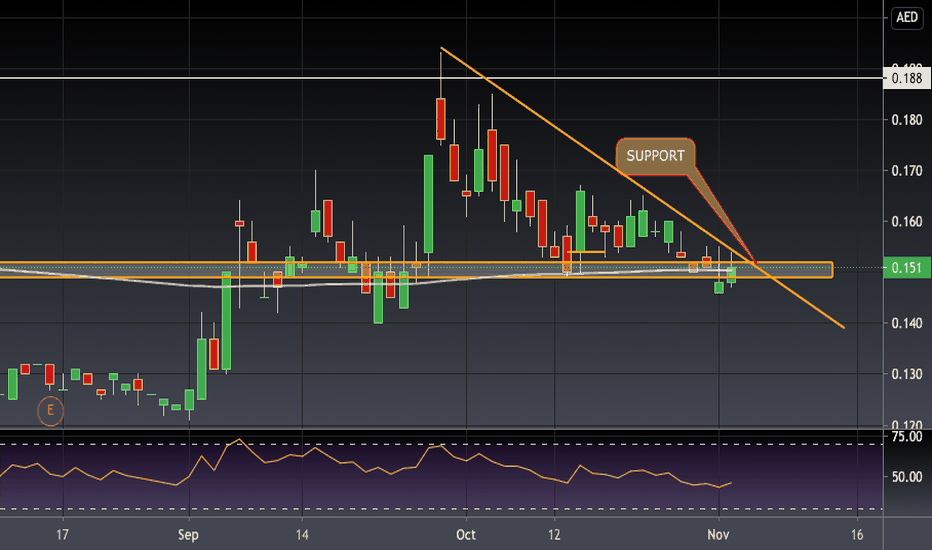932x550 pixels.
Task: Open the AED currency selector
Action: click(x=907, y=17)
